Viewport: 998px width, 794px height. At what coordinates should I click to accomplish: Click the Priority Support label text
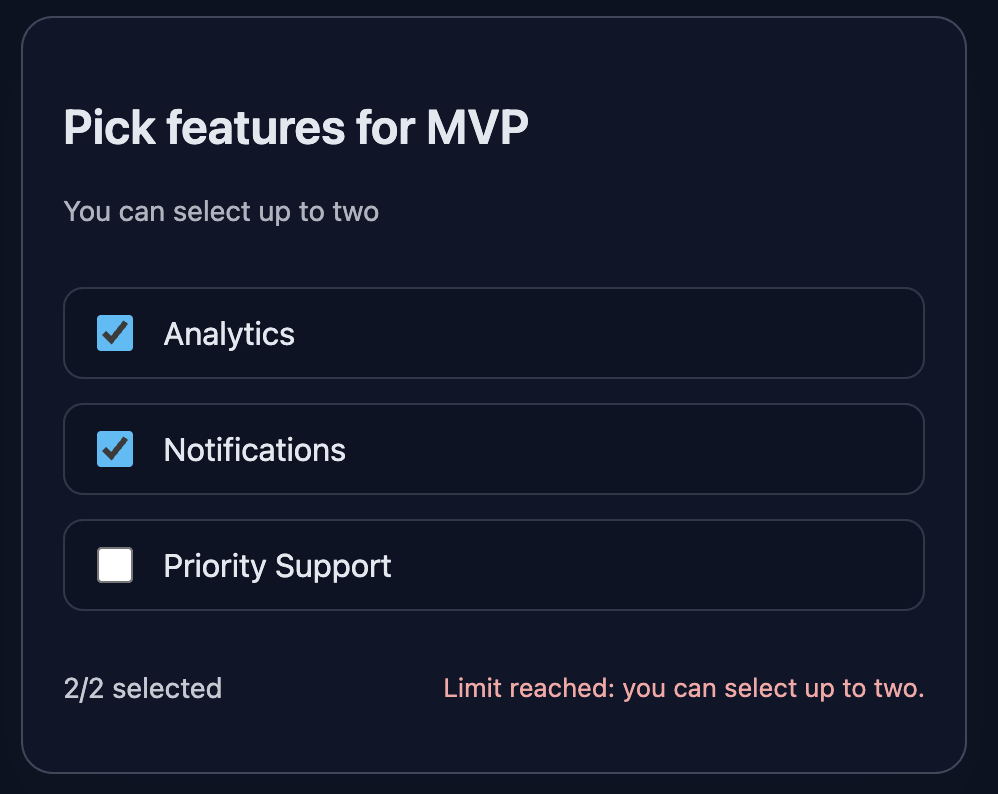click(277, 566)
